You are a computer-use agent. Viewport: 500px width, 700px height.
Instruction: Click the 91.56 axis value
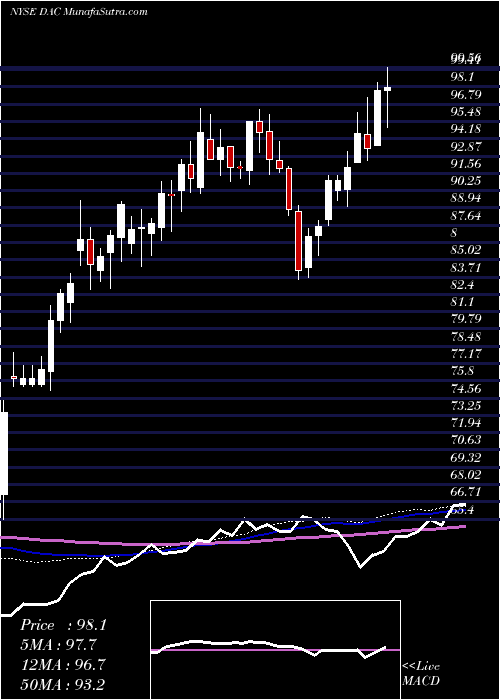(x=466, y=163)
